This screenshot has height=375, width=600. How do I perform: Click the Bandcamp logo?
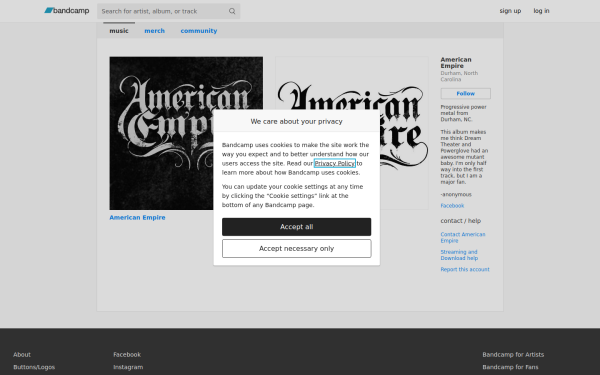(67, 11)
